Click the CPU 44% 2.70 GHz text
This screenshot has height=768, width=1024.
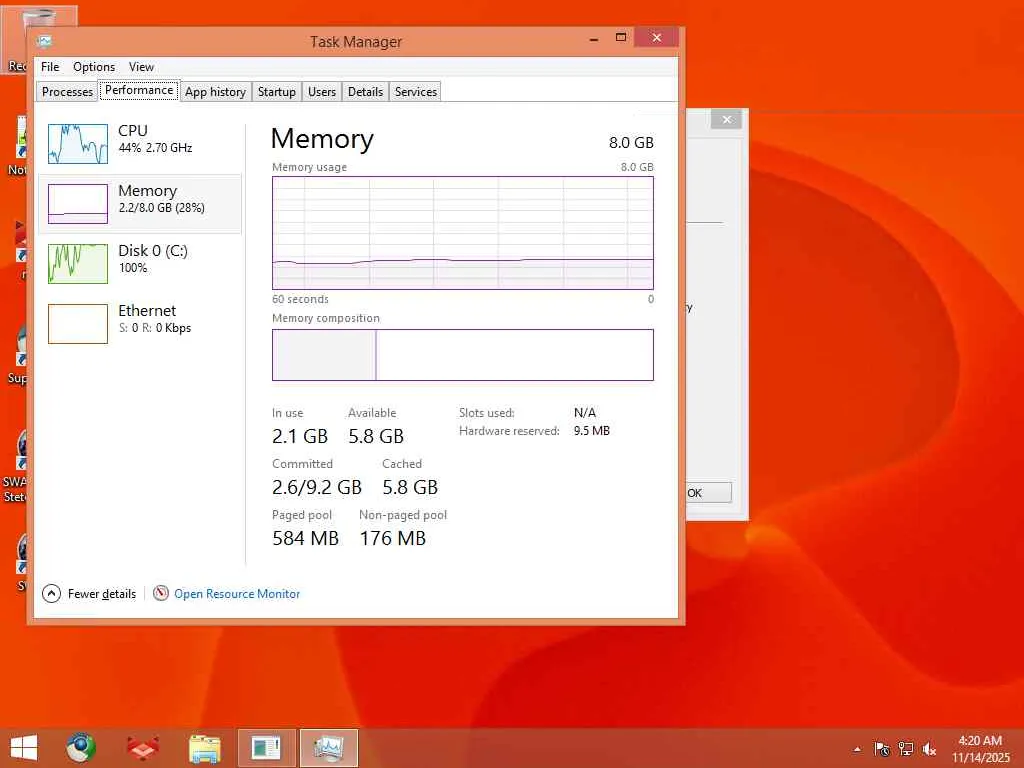[x=155, y=148]
